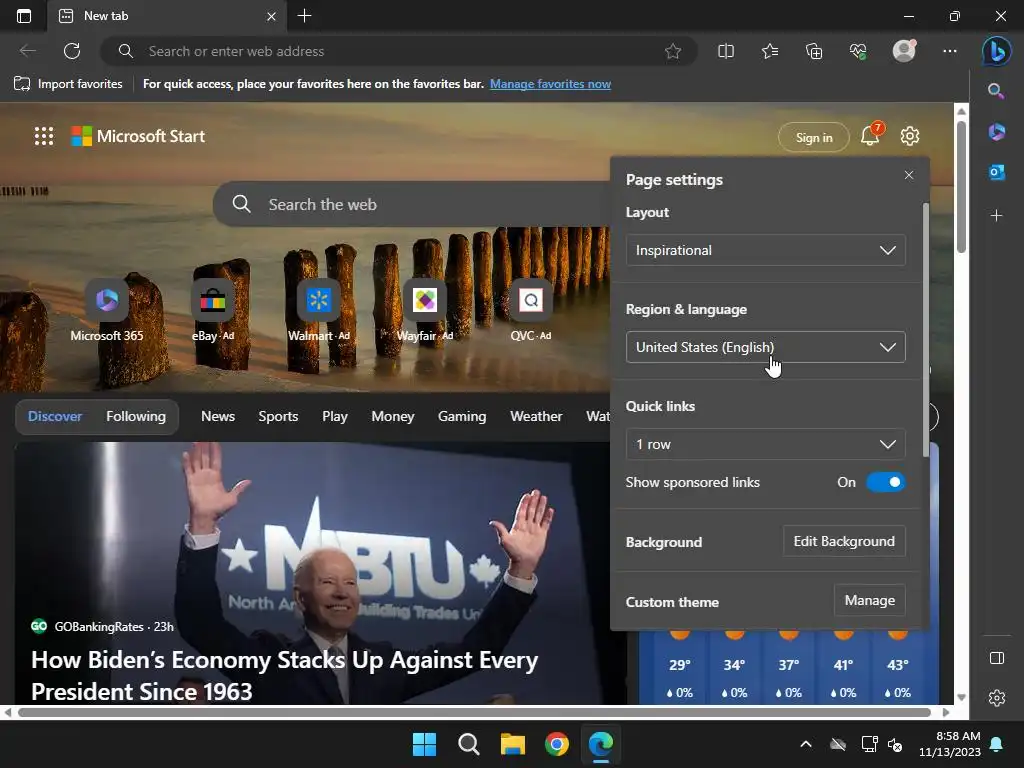
Task: Open the Windows Start menu
Action: [424, 744]
